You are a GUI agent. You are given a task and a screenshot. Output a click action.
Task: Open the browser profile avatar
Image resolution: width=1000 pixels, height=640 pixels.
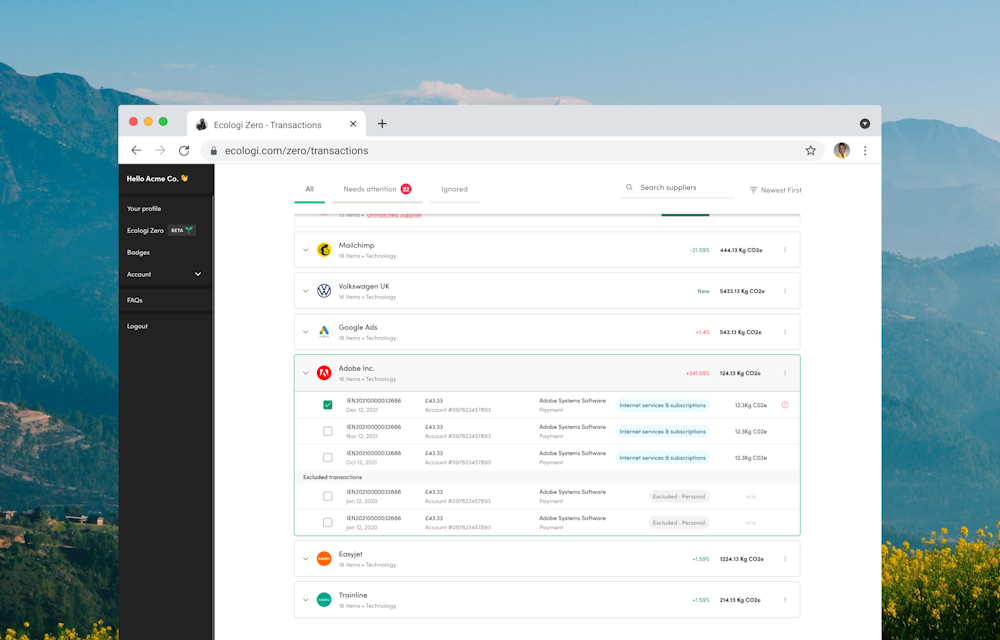coord(842,151)
